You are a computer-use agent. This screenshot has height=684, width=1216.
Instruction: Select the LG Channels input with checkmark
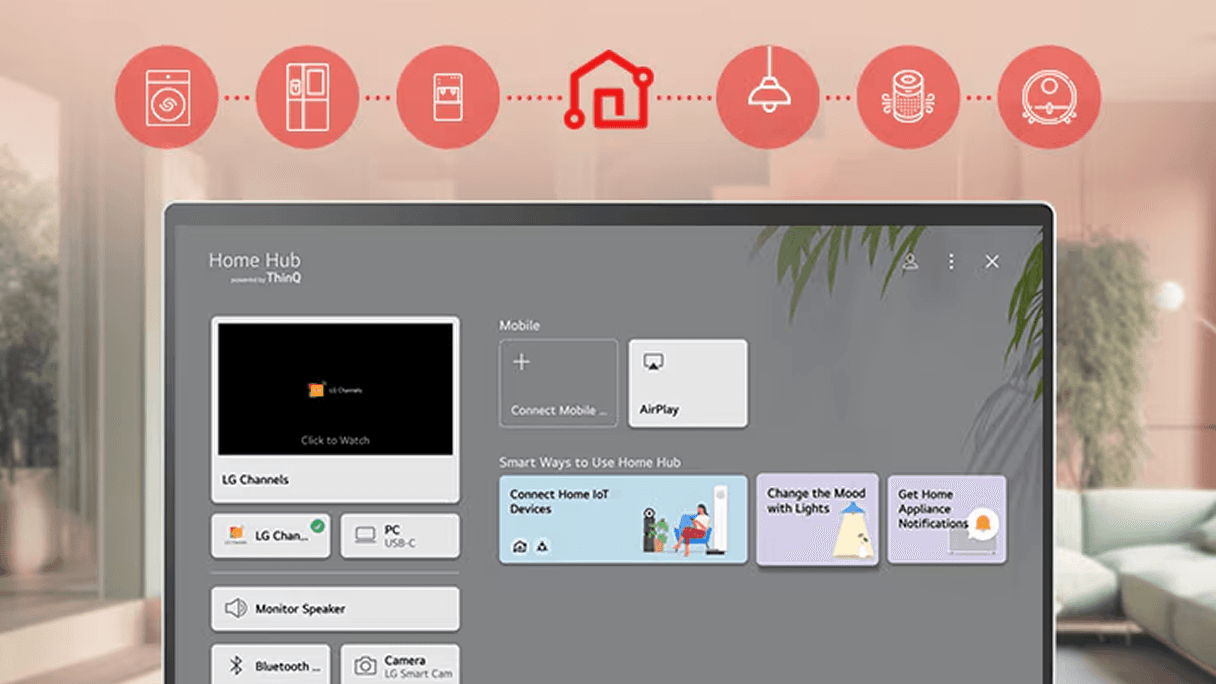tap(270, 536)
